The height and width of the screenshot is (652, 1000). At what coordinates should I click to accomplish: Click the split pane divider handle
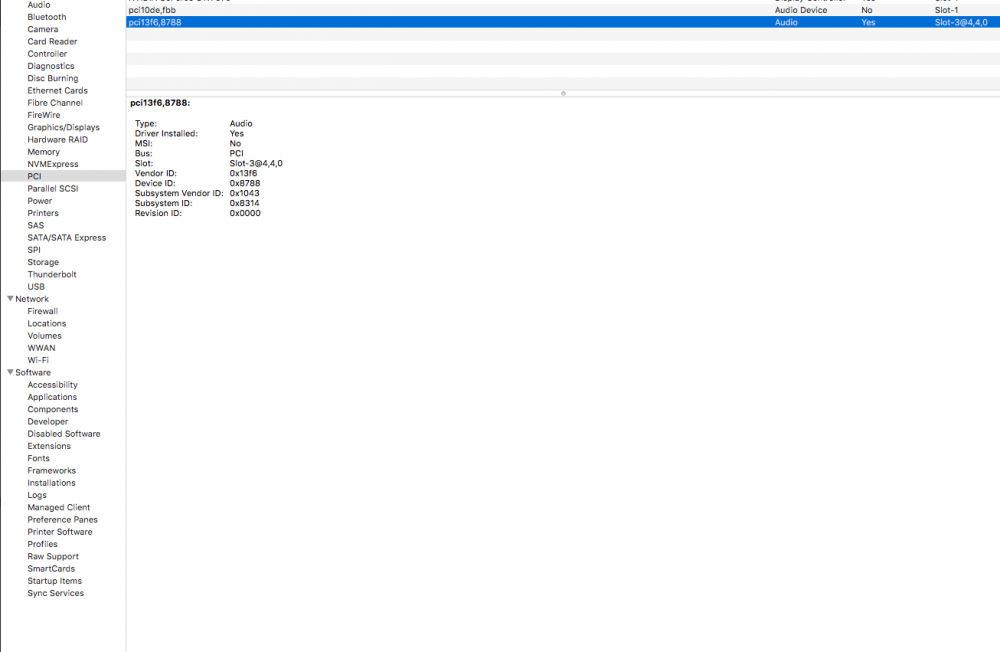coord(563,93)
